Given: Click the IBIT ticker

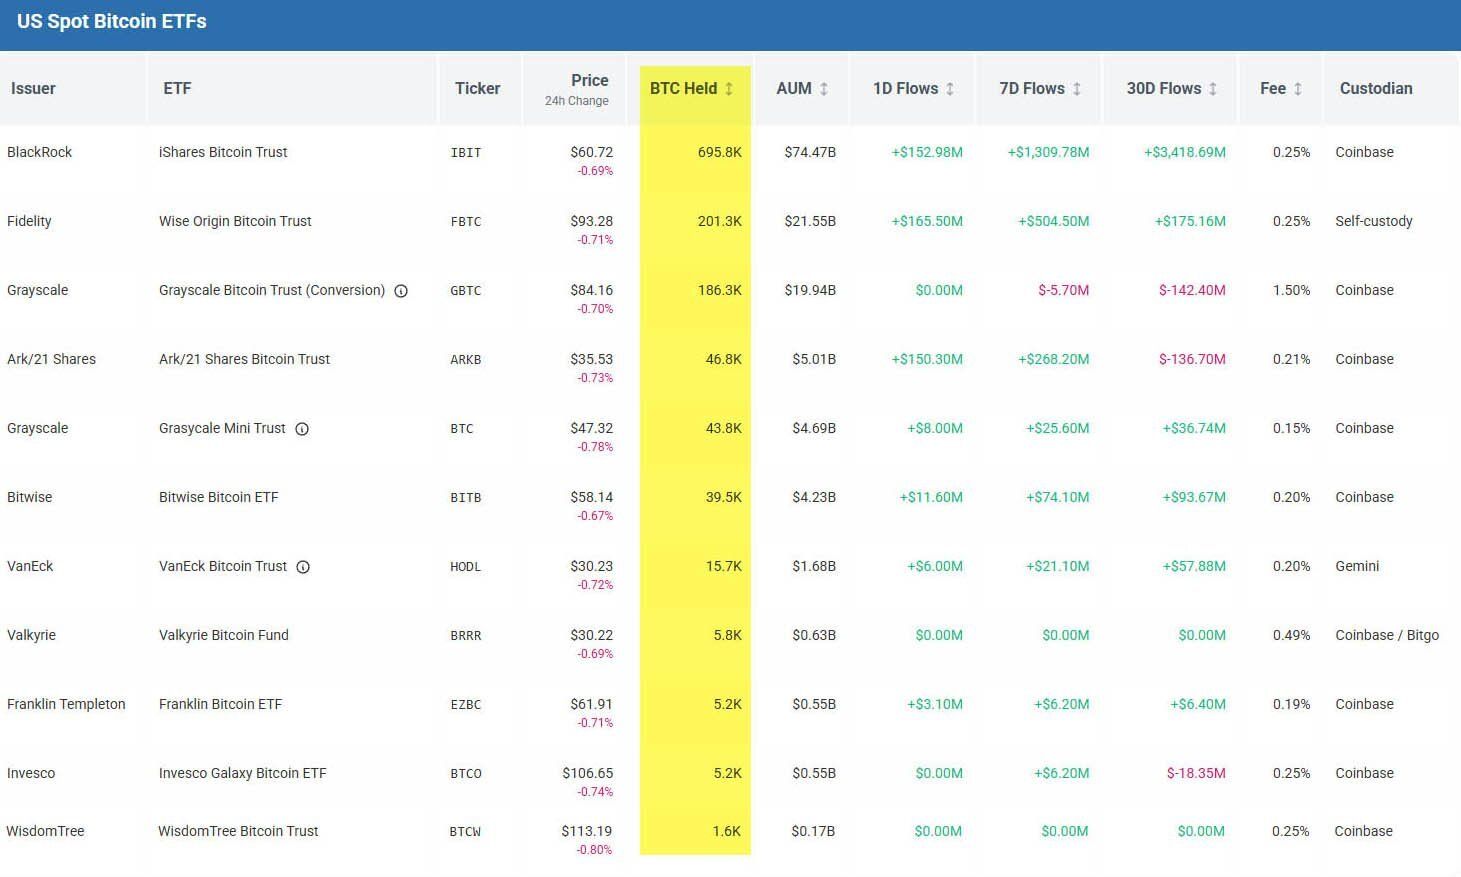Looking at the screenshot, I should [466, 153].
